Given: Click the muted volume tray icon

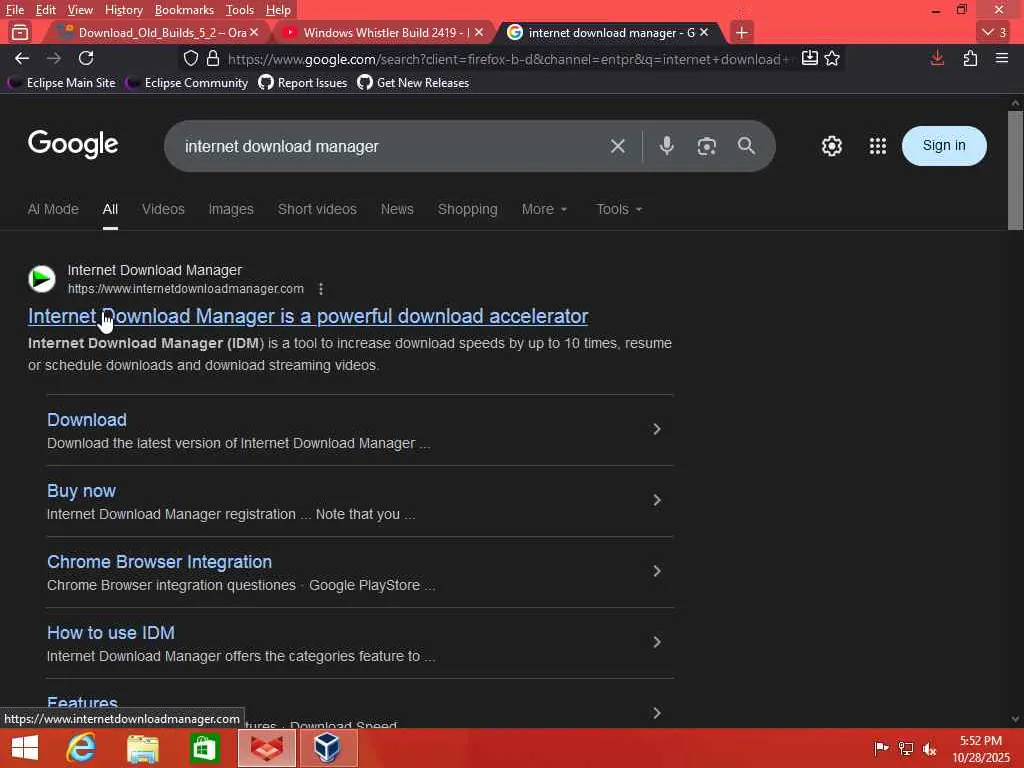Looking at the screenshot, I should click(929, 748).
